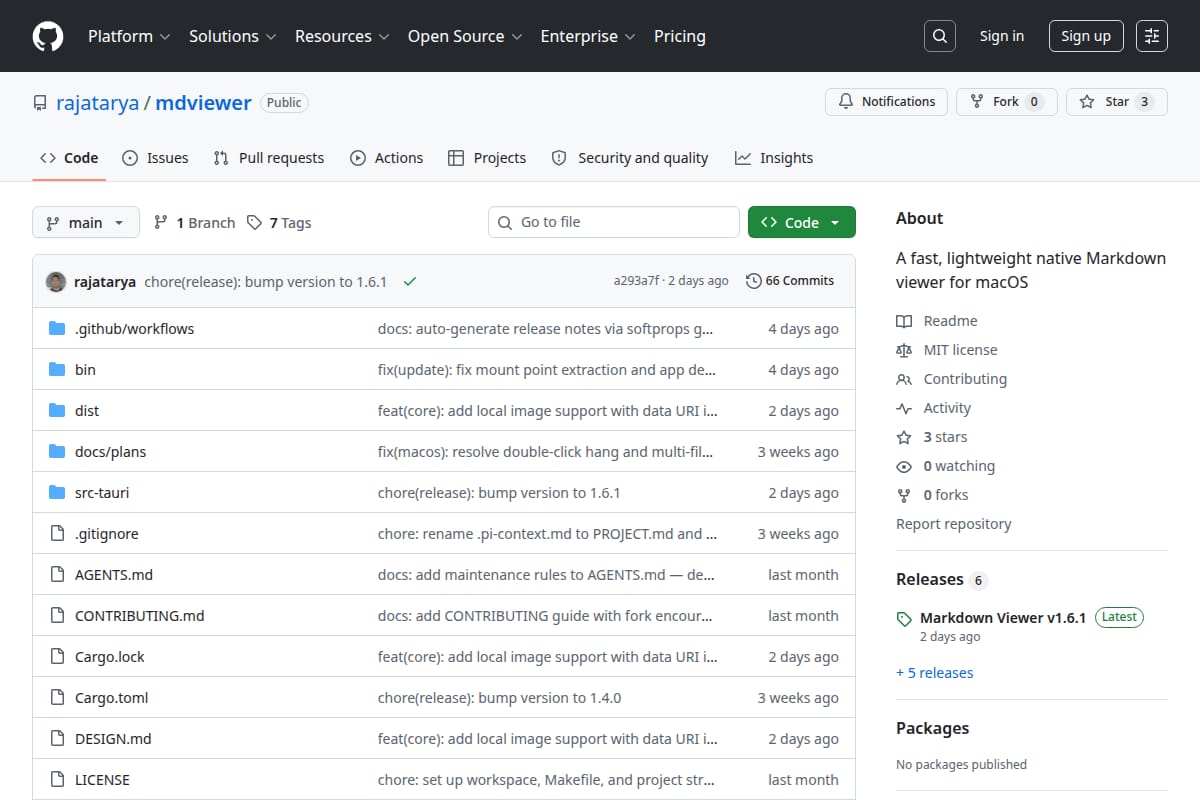Open the Cargo.toml file name

click(x=112, y=698)
